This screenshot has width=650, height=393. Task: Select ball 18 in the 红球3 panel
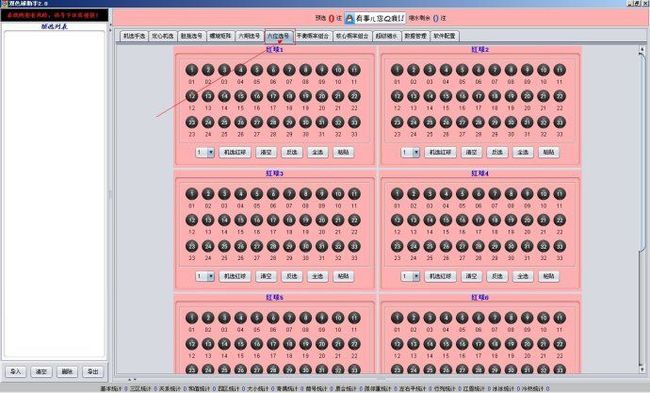coord(289,220)
